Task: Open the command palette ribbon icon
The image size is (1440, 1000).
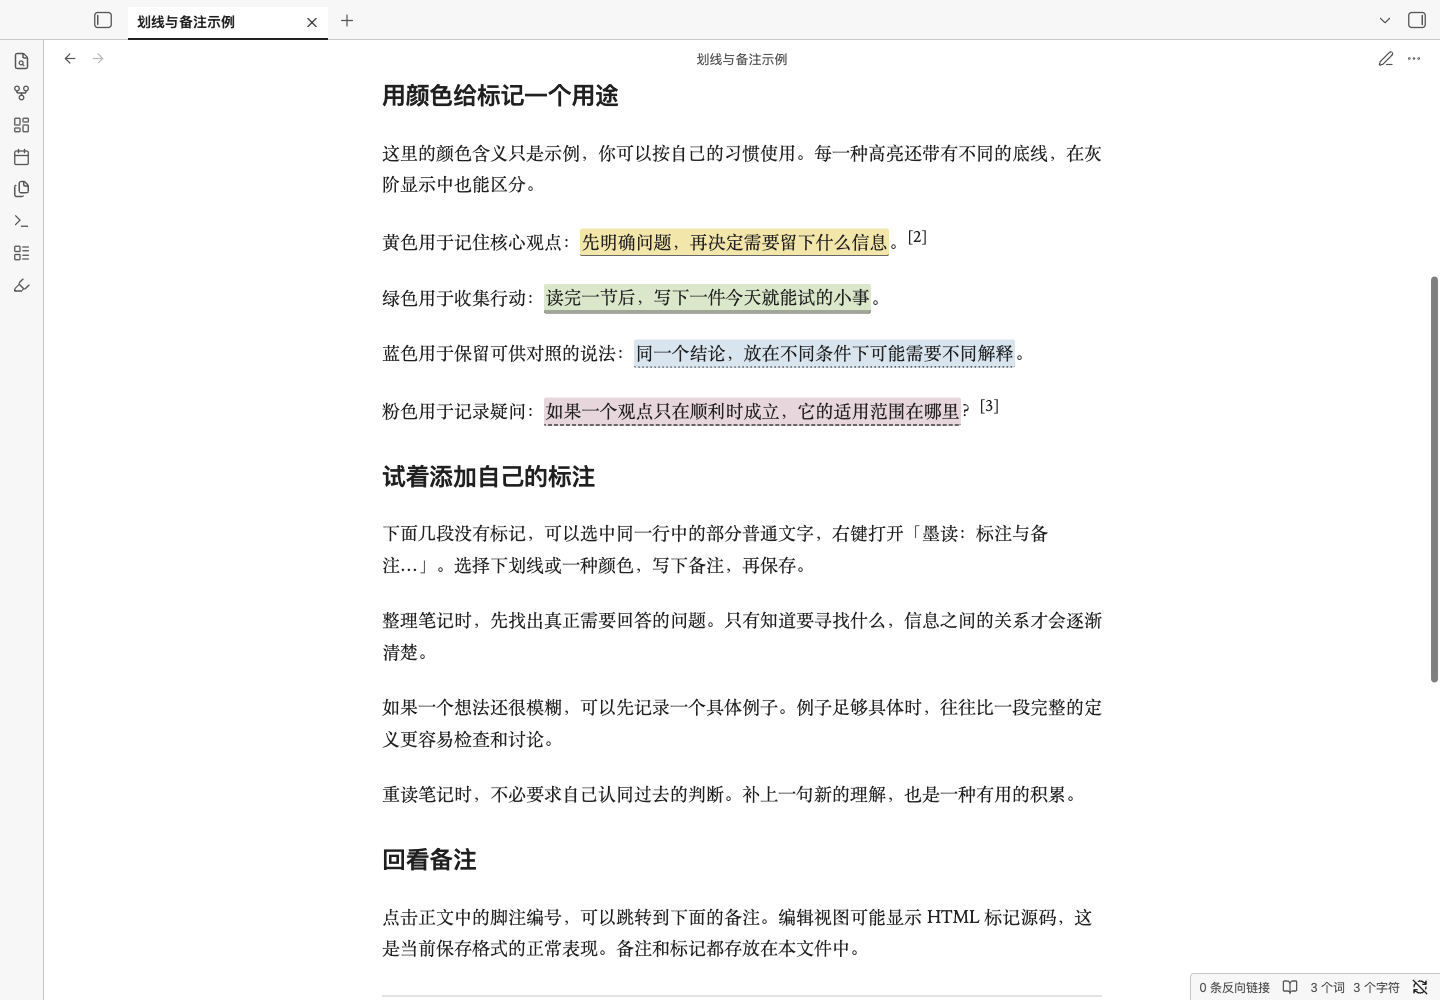Action: (x=21, y=221)
